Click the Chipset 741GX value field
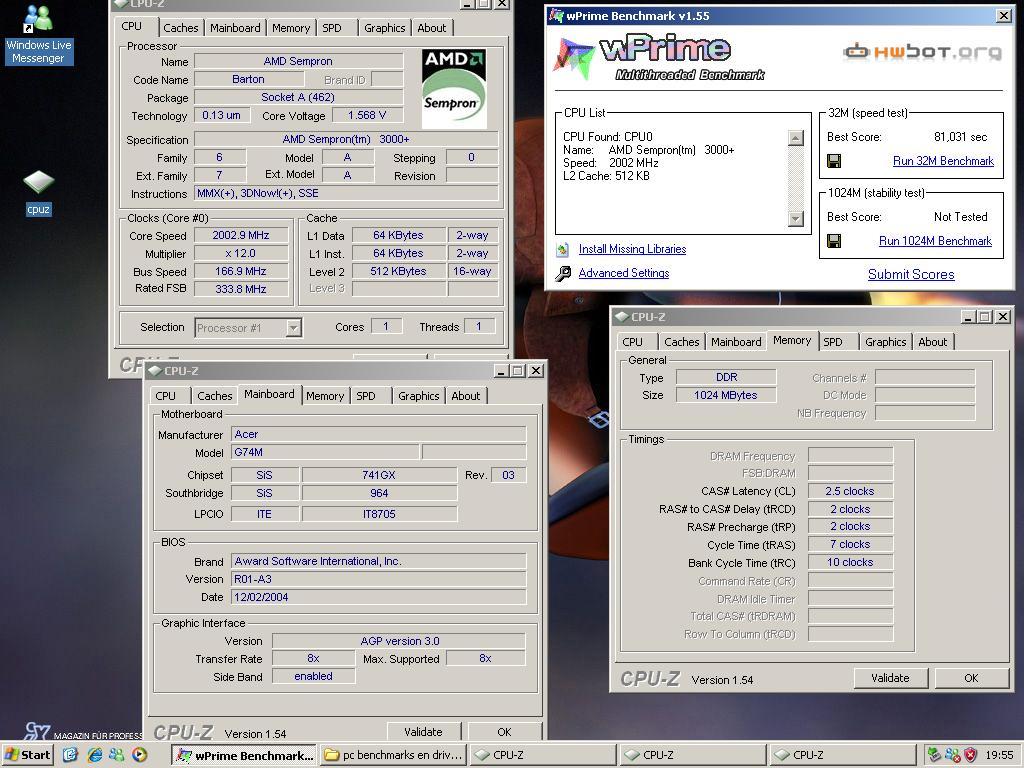The image size is (1024, 768). coord(379,475)
